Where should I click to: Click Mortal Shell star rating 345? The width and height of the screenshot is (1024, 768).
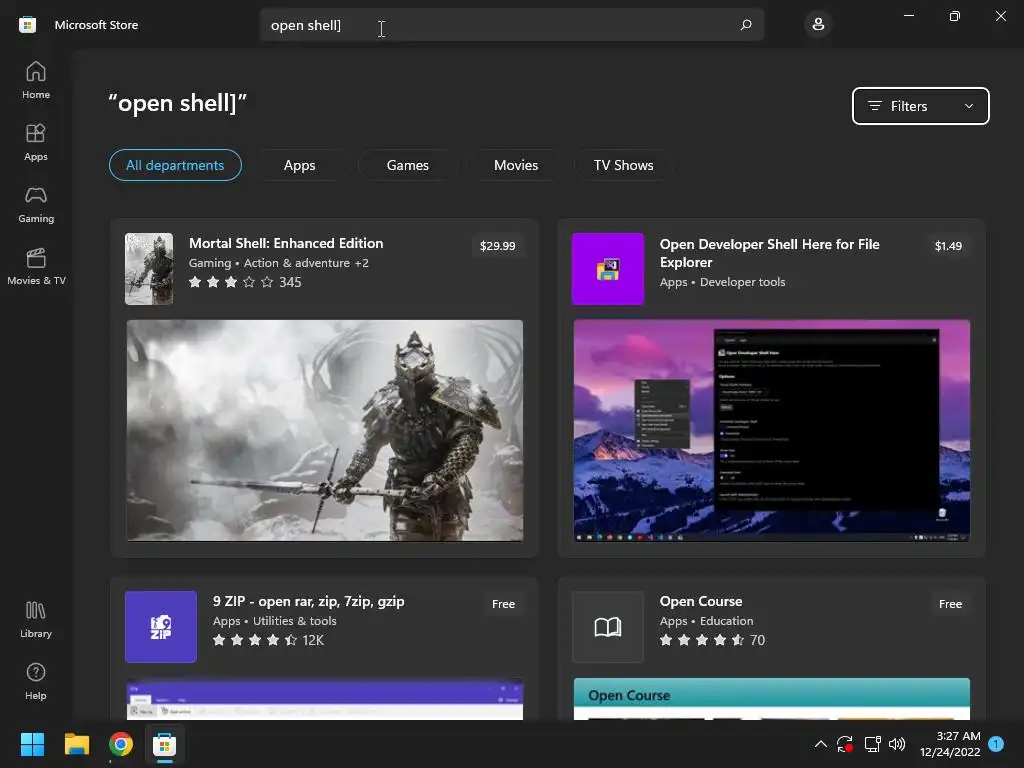coord(245,282)
